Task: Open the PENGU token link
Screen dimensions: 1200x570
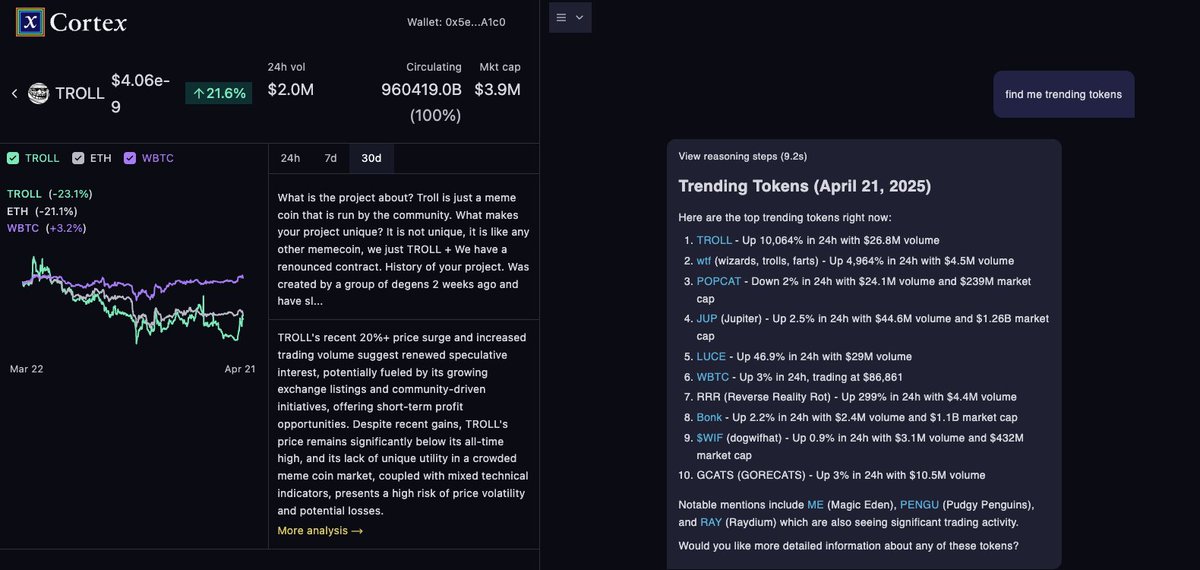Action: tap(920, 504)
